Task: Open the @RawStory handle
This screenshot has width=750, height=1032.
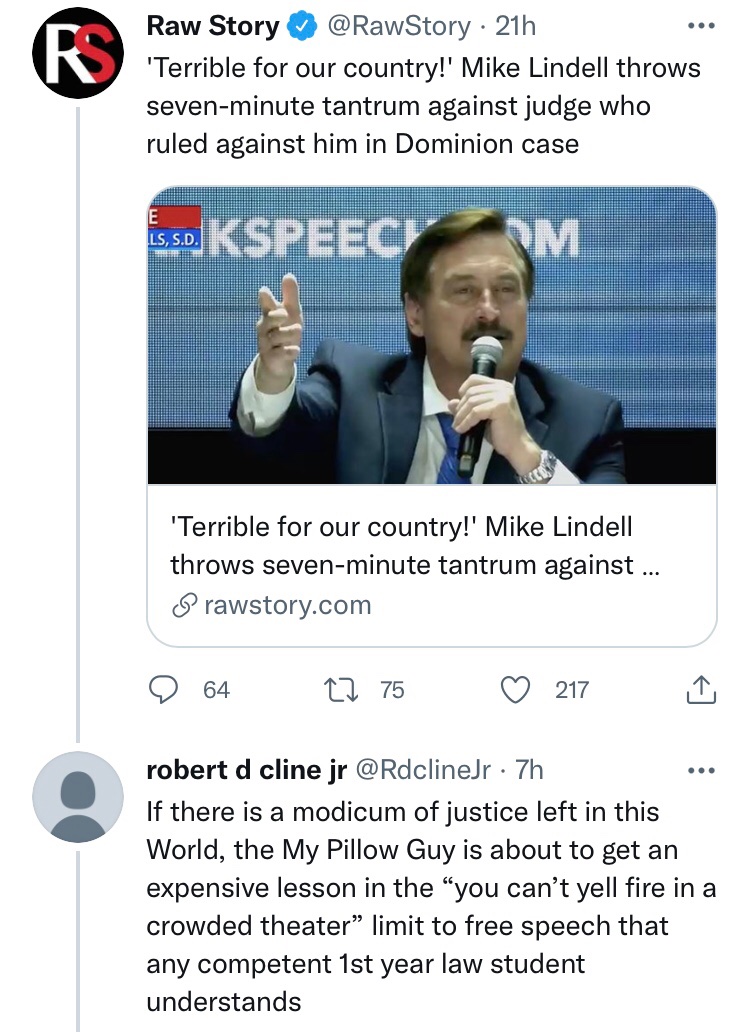Action: (x=399, y=26)
